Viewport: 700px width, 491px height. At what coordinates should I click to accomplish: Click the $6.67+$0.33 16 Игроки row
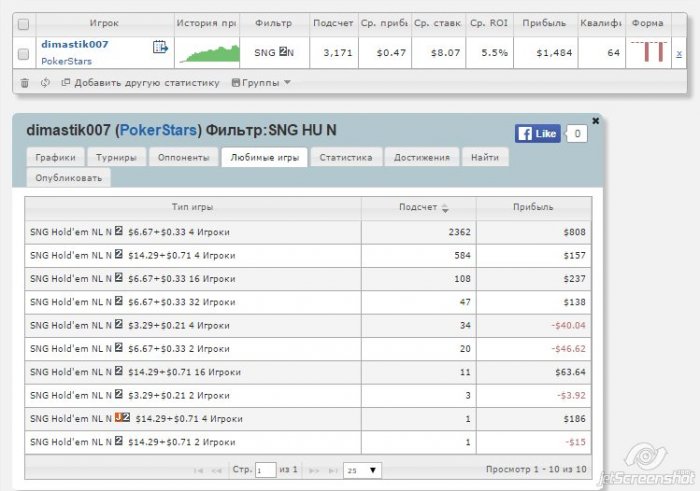pyautogui.click(x=308, y=279)
